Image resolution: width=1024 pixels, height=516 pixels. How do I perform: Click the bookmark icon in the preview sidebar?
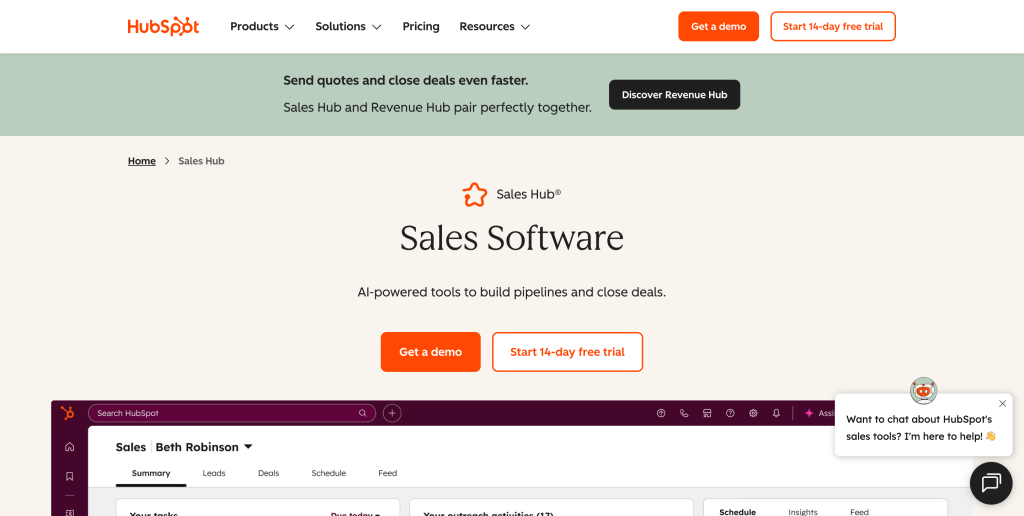pyautogui.click(x=69, y=477)
